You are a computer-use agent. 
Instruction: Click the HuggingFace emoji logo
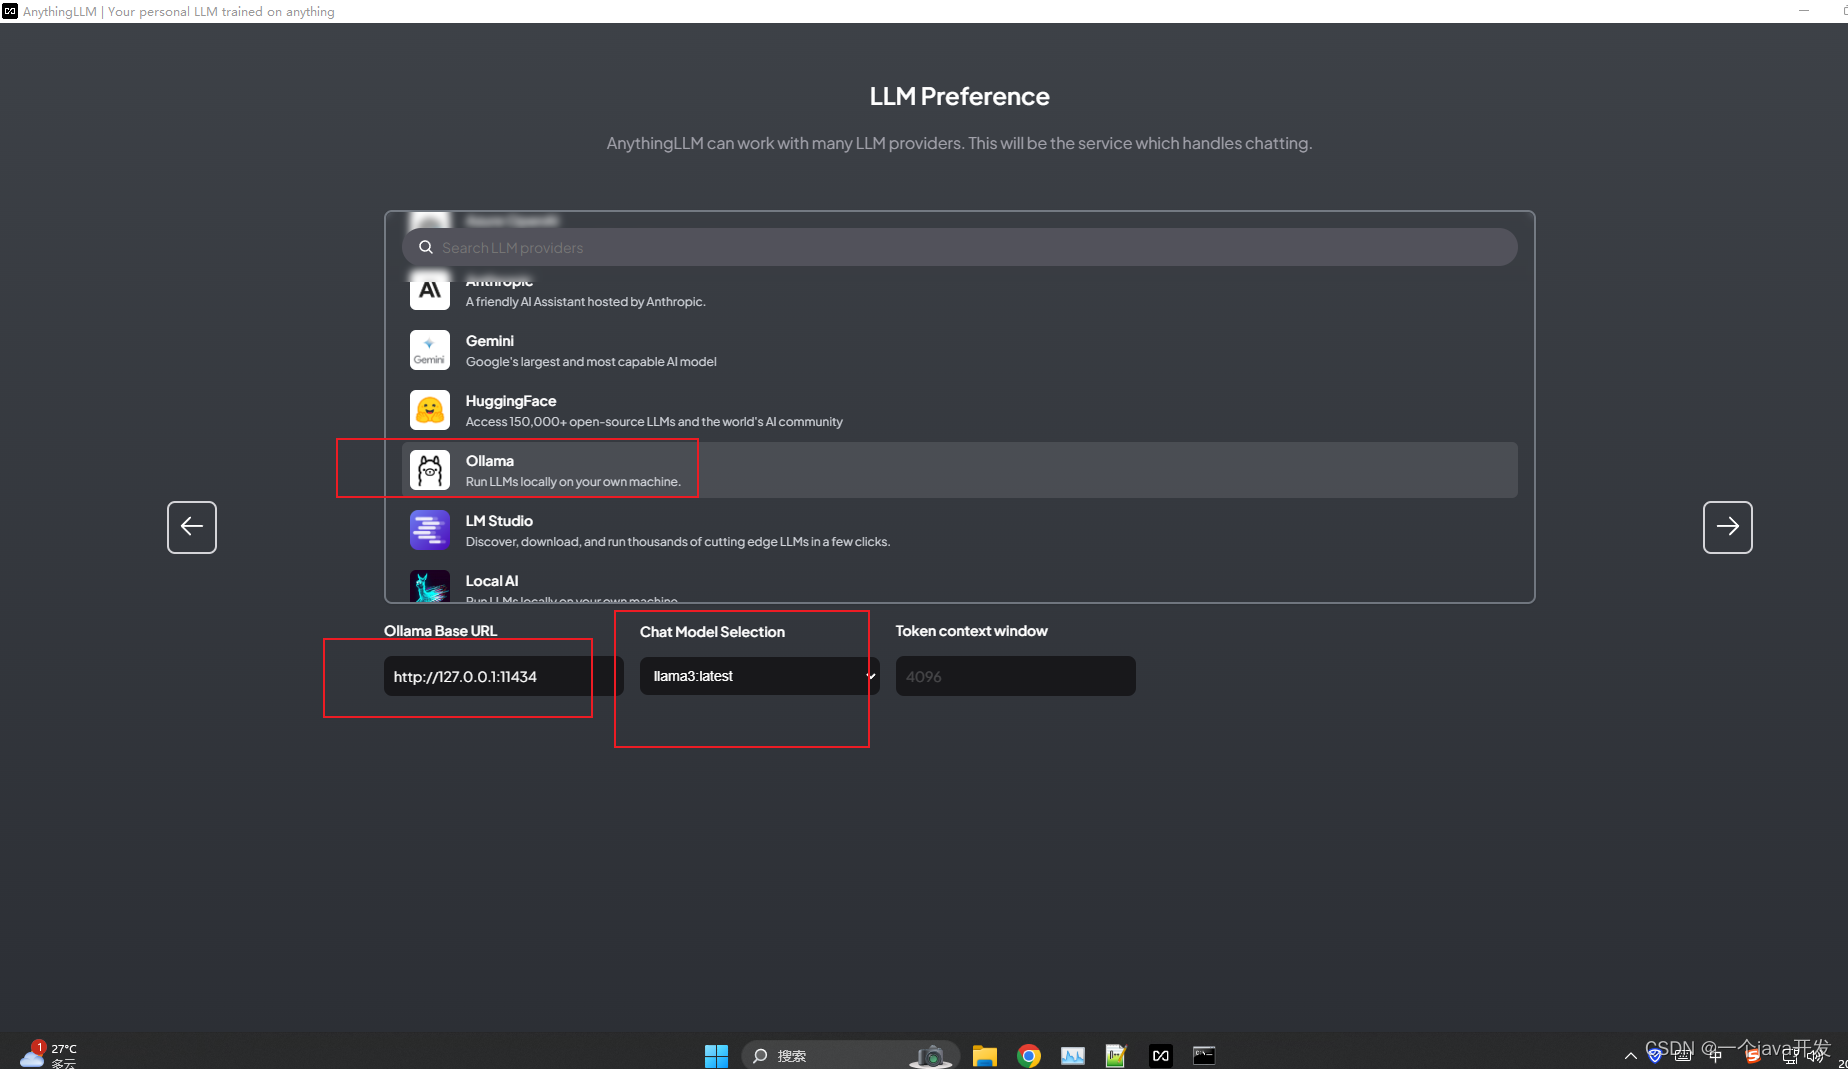(x=430, y=410)
